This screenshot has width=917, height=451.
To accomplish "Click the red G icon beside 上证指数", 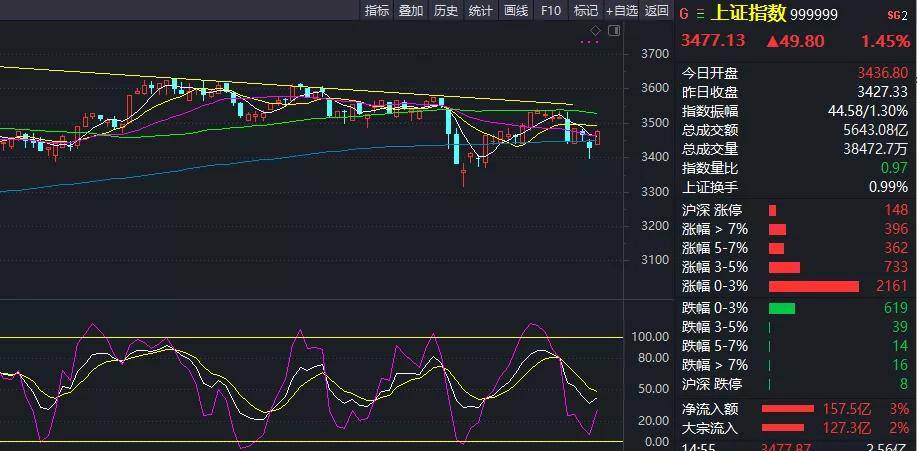I will point(684,13).
